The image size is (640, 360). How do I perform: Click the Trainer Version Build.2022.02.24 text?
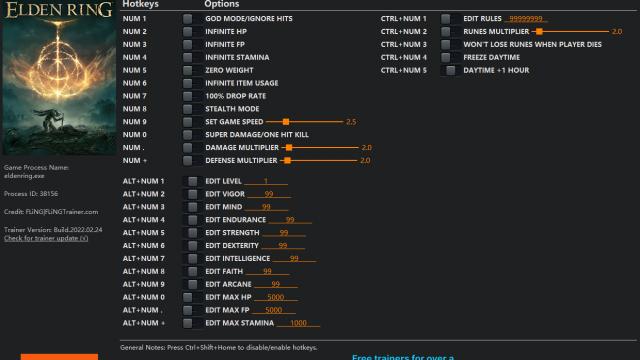click(x=53, y=229)
